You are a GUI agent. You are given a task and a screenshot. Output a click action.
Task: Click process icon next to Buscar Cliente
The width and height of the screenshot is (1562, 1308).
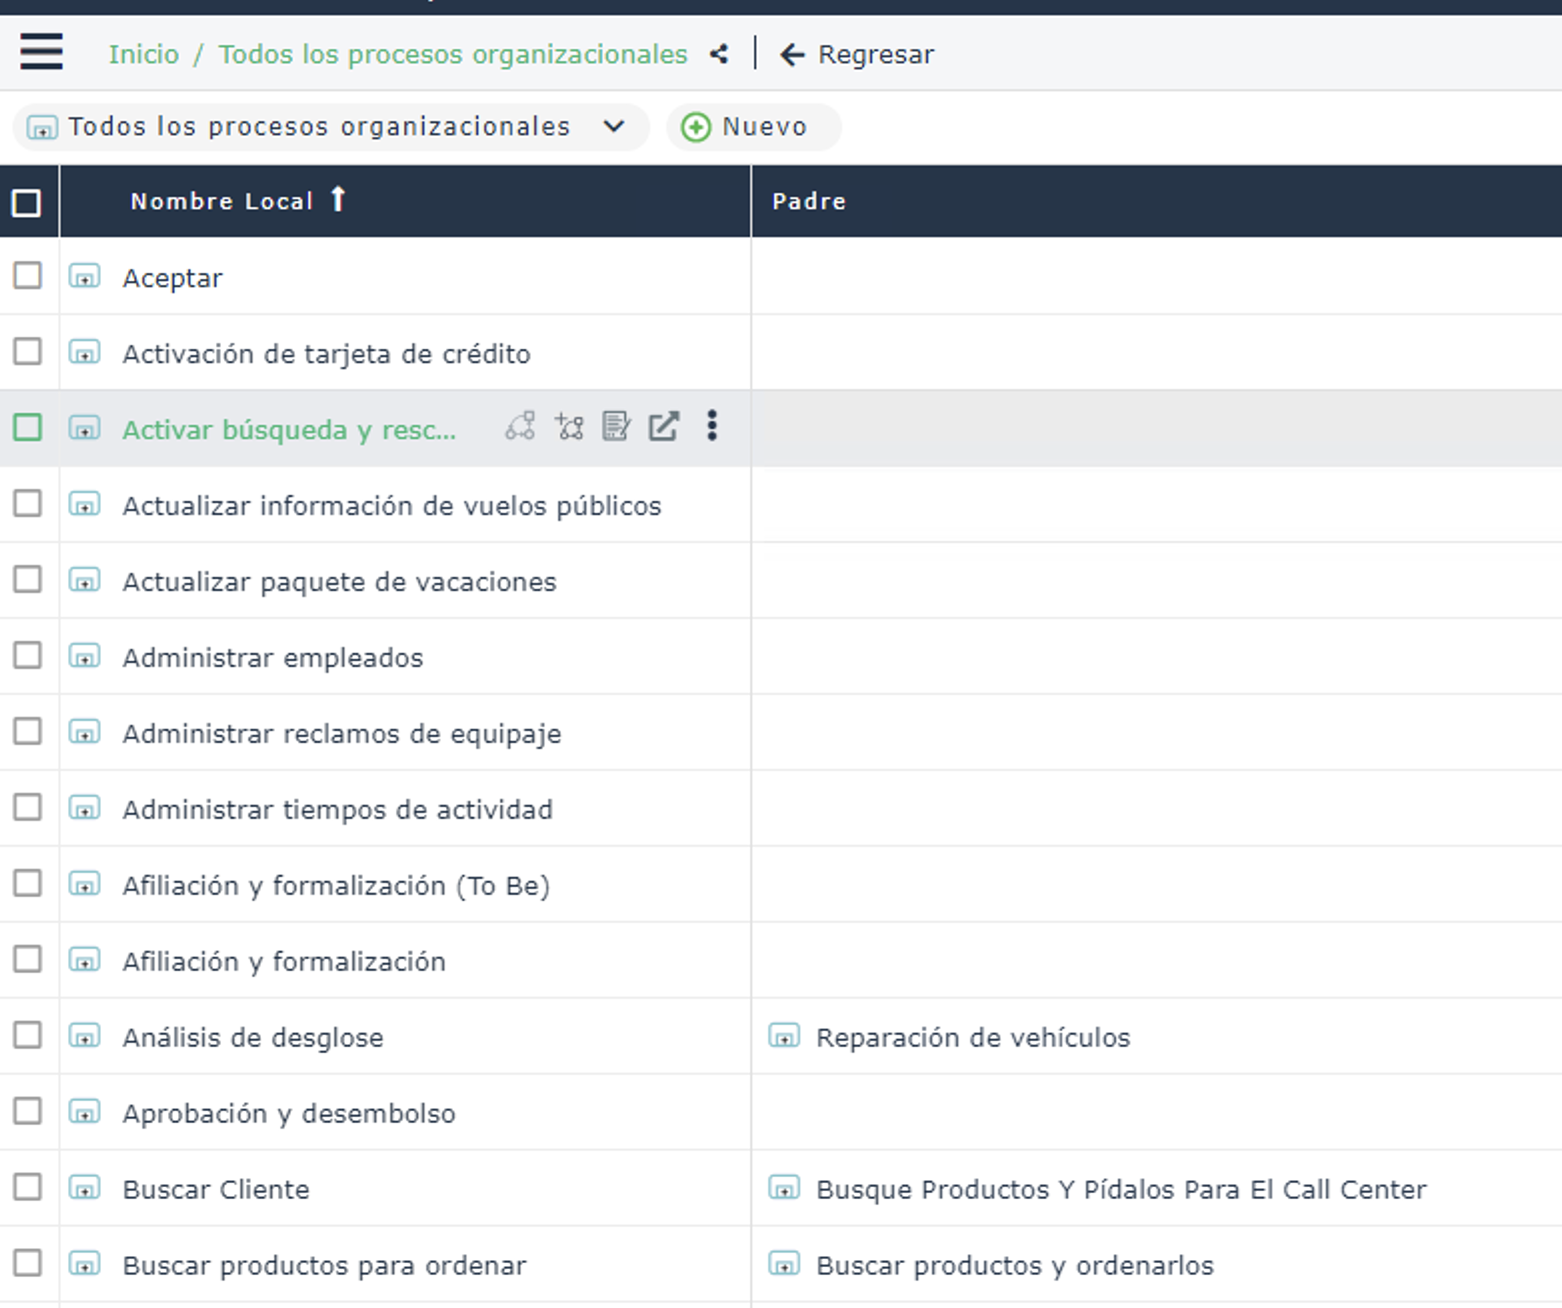coord(85,1189)
